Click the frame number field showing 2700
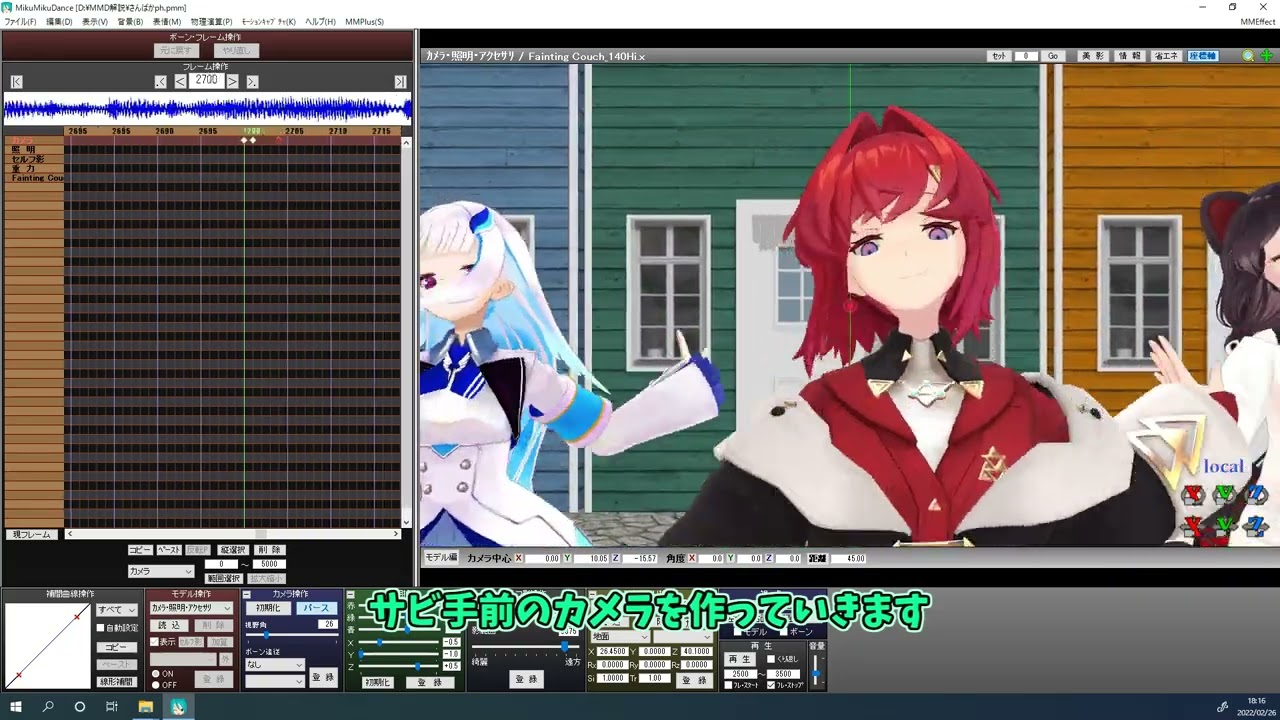This screenshot has width=1280, height=720. [x=206, y=81]
